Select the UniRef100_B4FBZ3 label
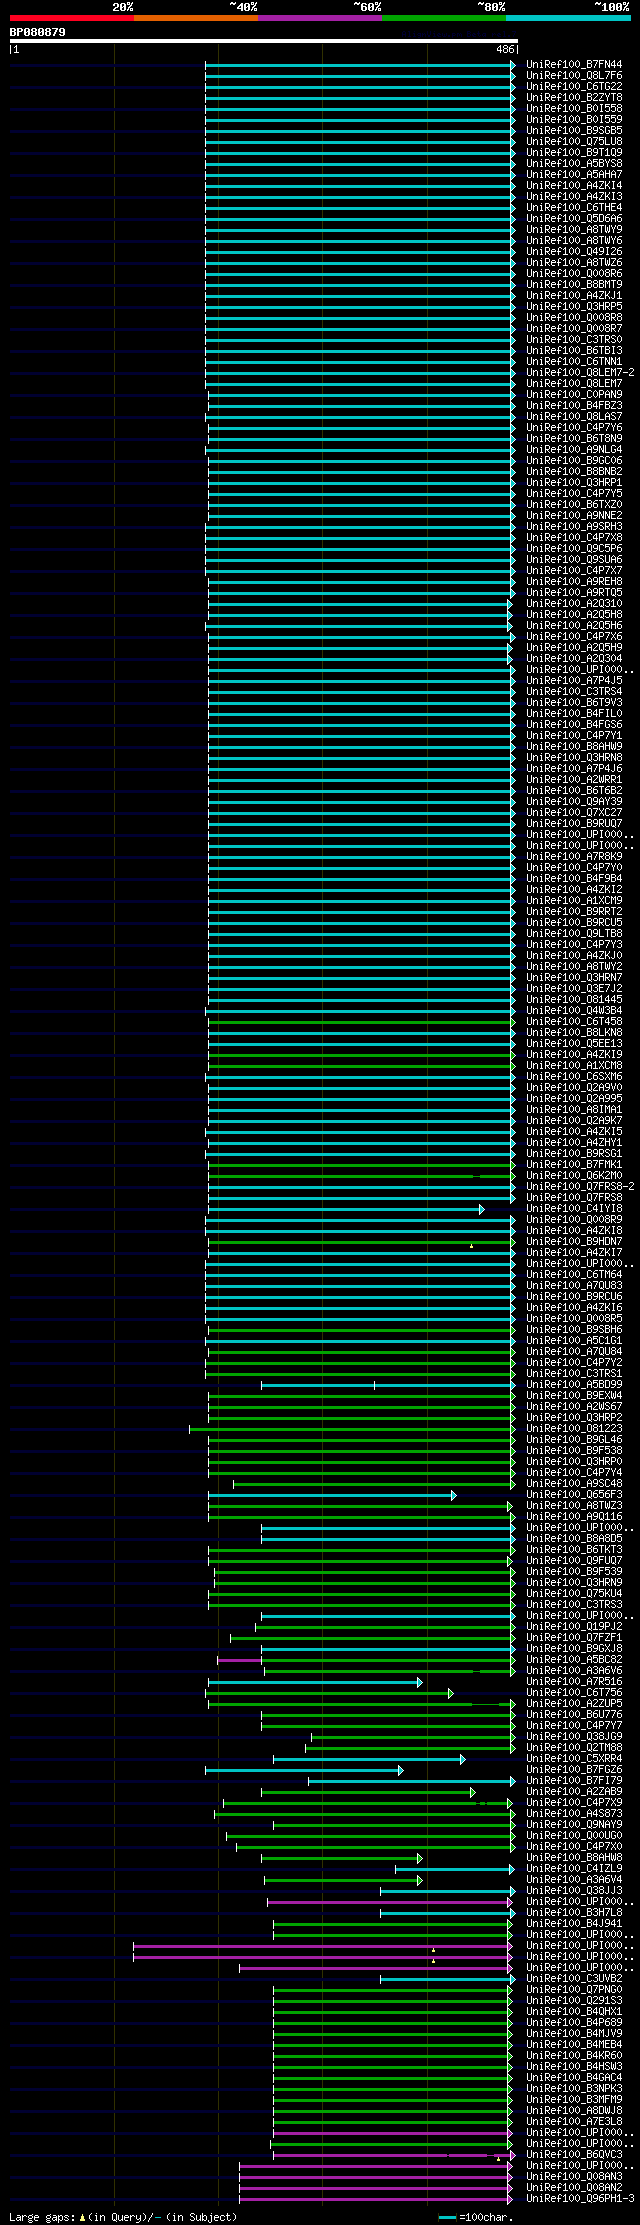Viewport: 640px width, 2225px height. [574, 405]
